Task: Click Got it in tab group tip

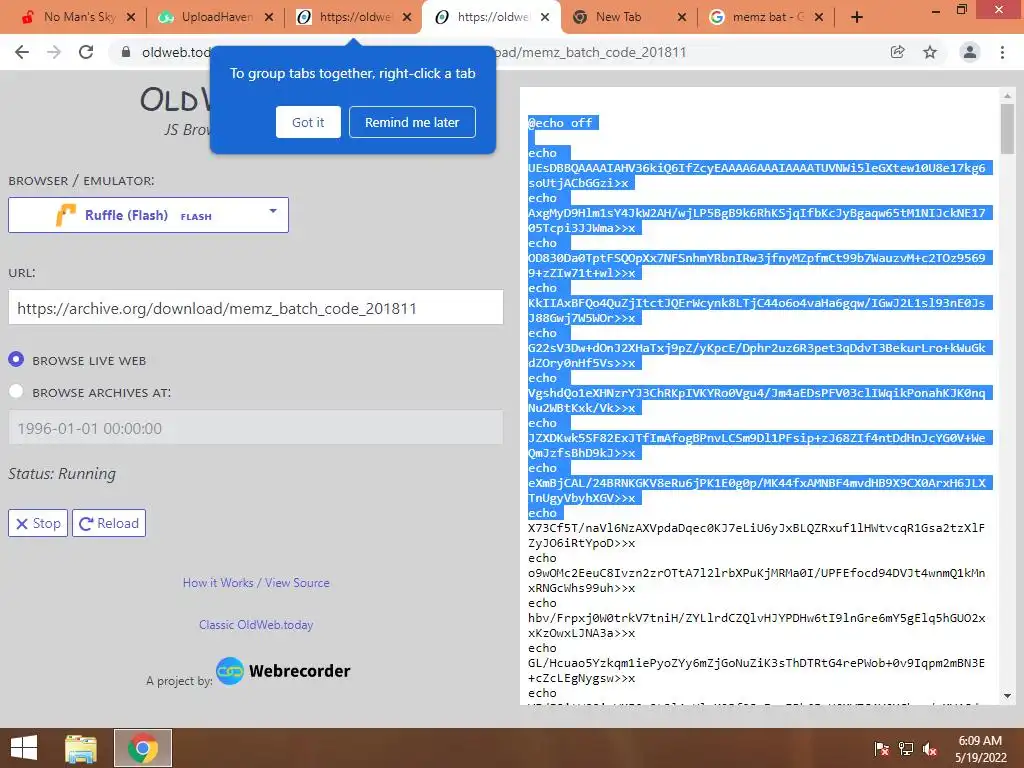Action: pyautogui.click(x=308, y=122)
